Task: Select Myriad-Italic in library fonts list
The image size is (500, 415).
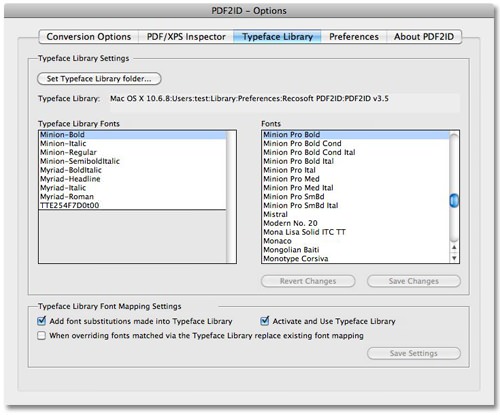Action: 132,188
